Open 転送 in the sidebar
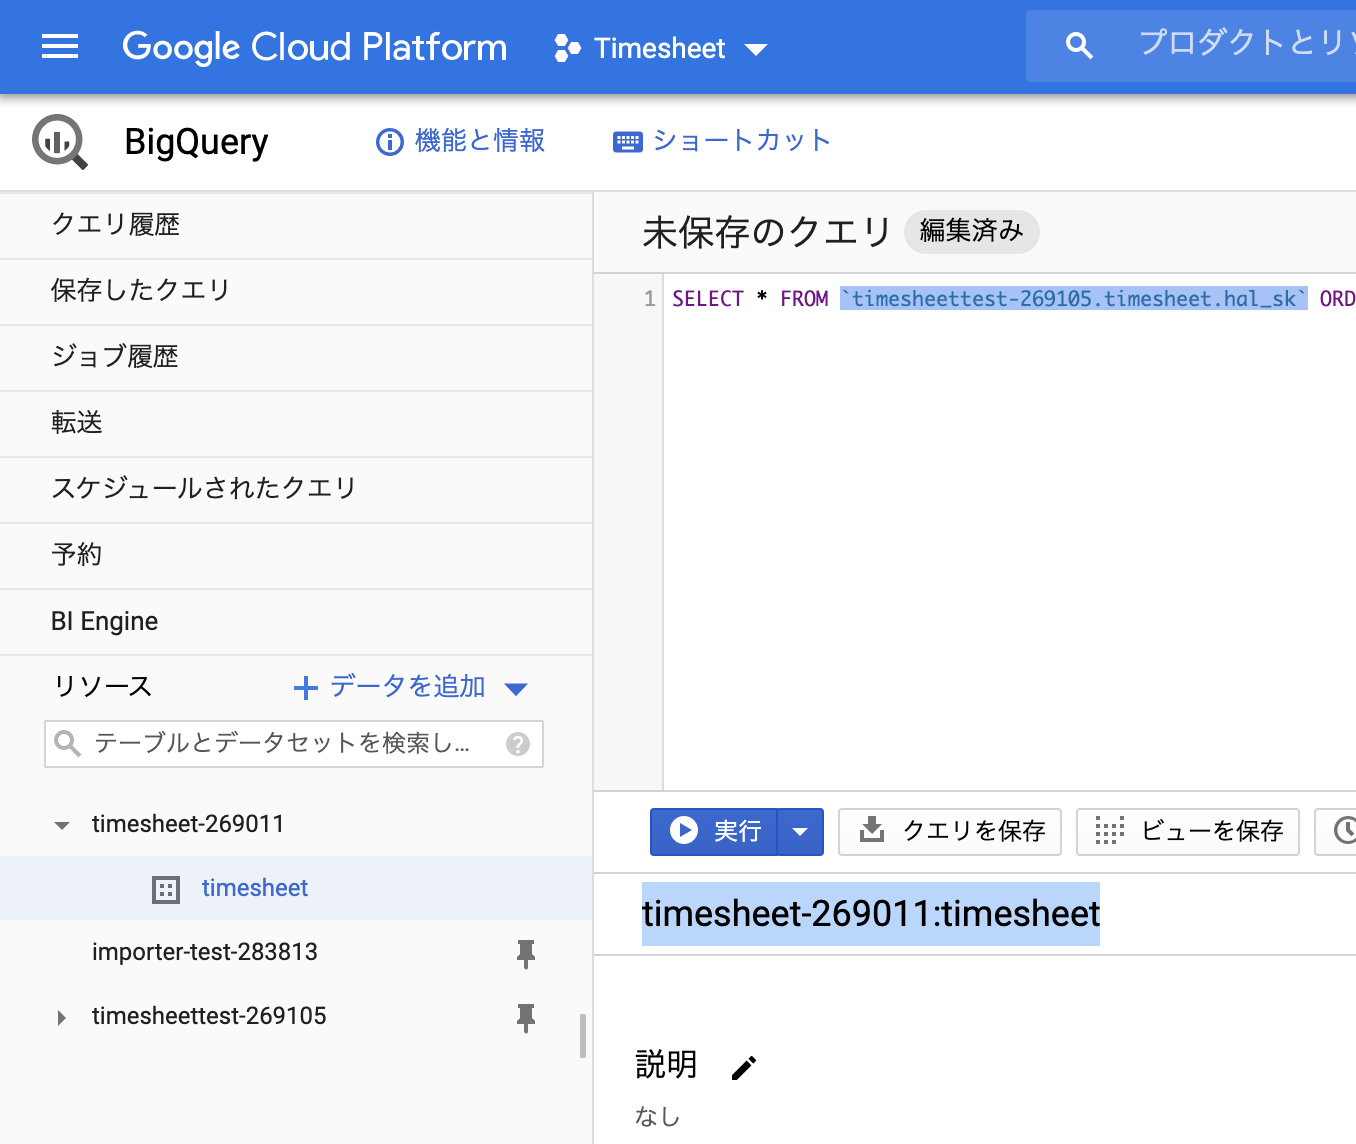 296,423
